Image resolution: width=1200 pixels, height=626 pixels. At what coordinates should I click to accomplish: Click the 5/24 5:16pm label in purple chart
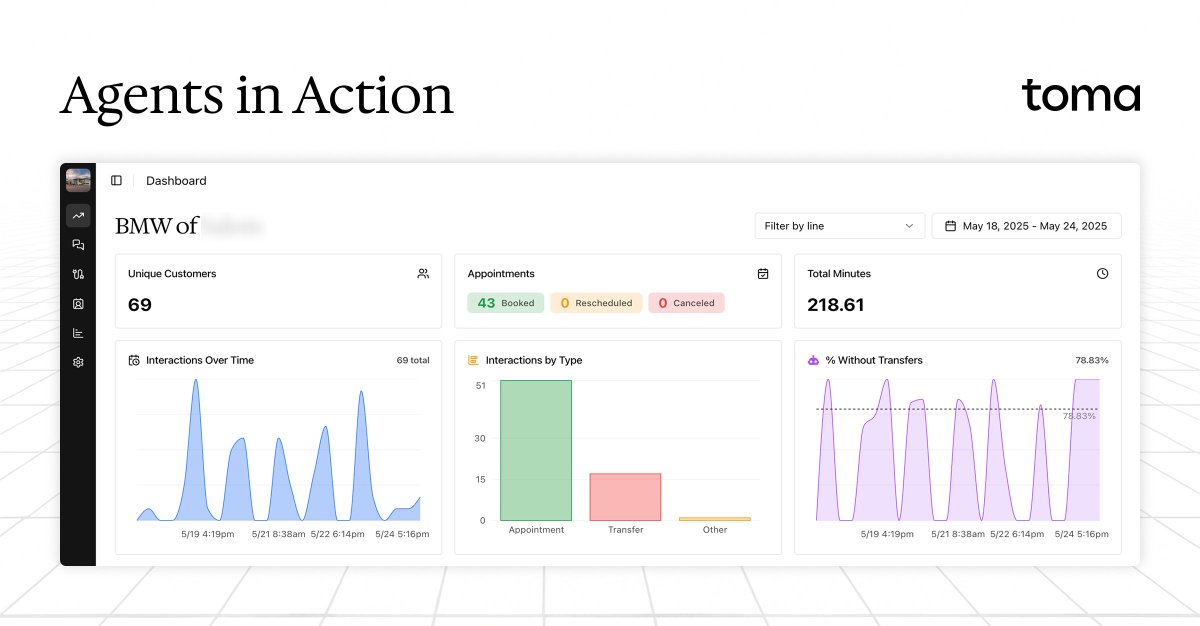(1082, 534)
